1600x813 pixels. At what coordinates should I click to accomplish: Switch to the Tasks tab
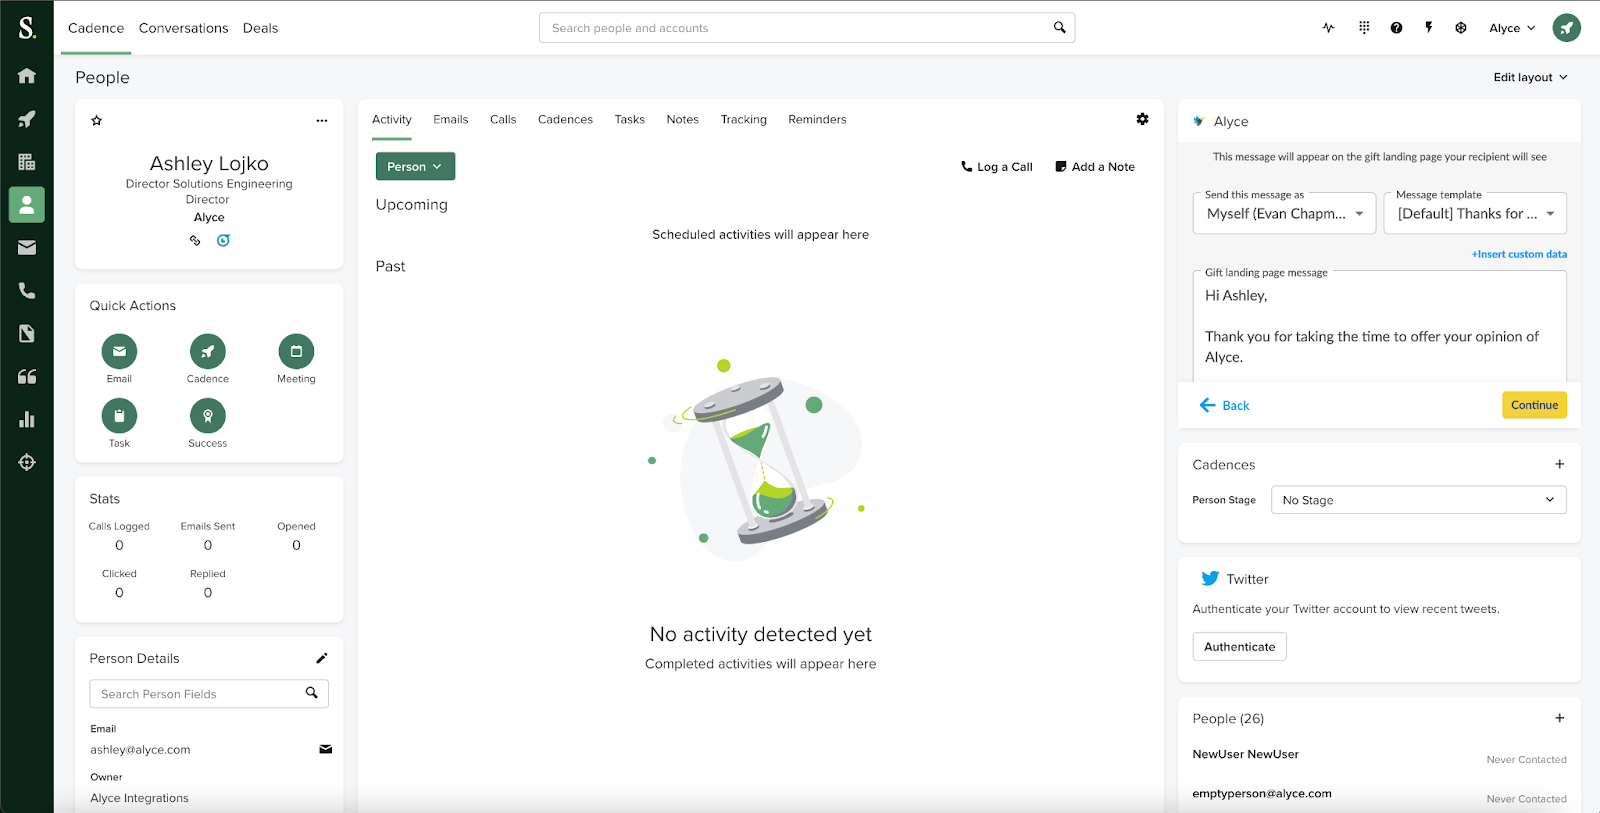[x=630, y=119]
